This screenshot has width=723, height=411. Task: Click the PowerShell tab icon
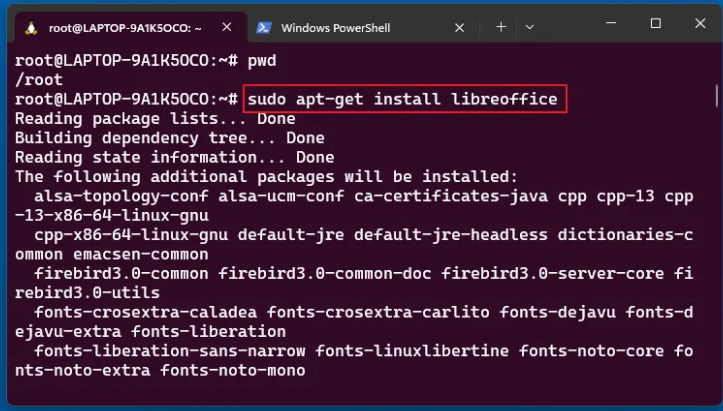pyautogui.click(x=264, y=28)
